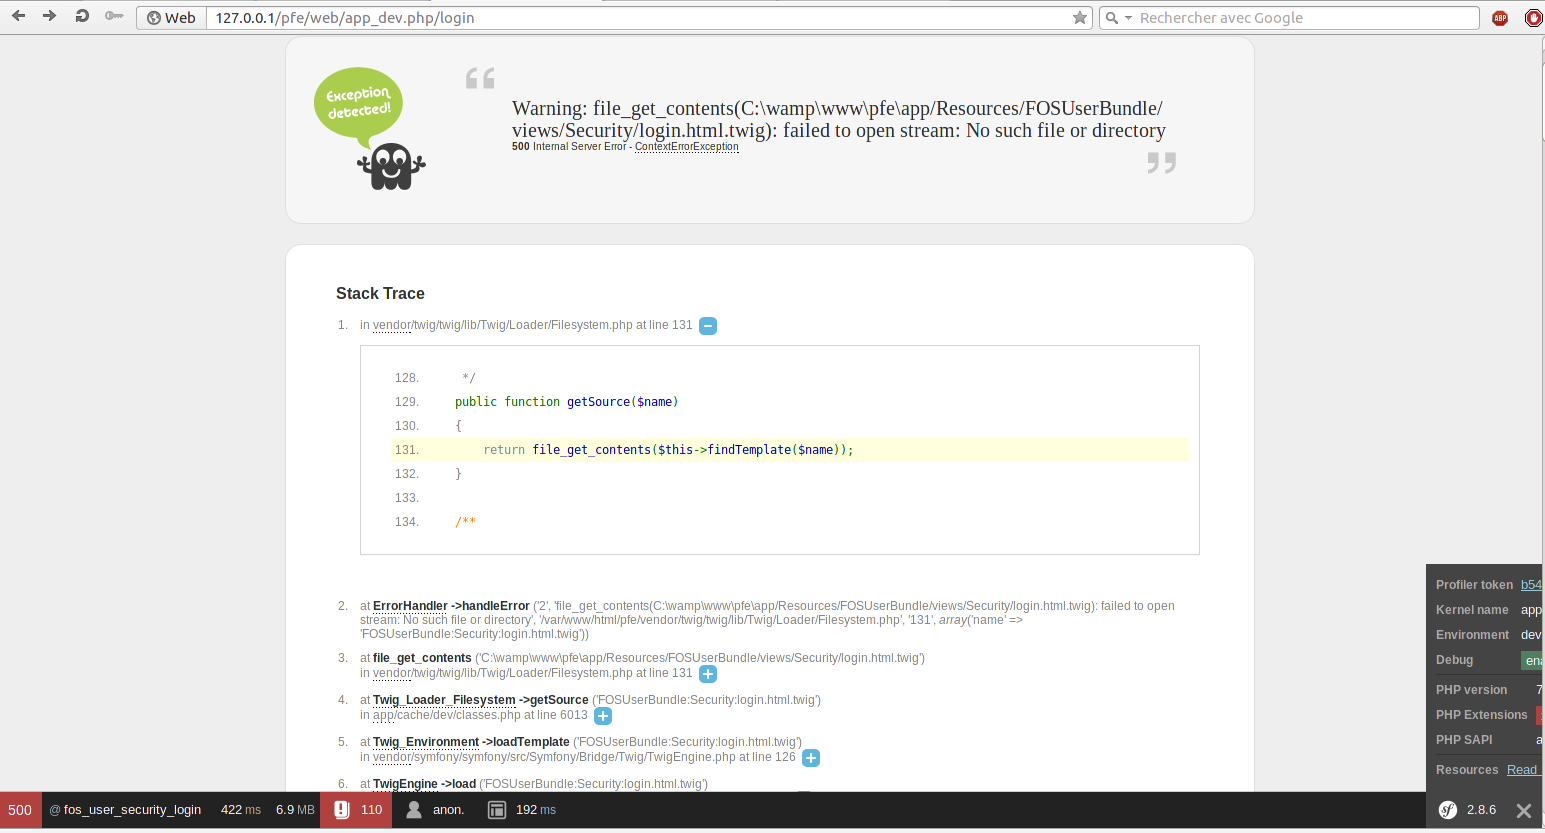This screenshot has width=1545, height=833.
Task: Click the search magnifier icon
Action: (x=1111, y=18)
